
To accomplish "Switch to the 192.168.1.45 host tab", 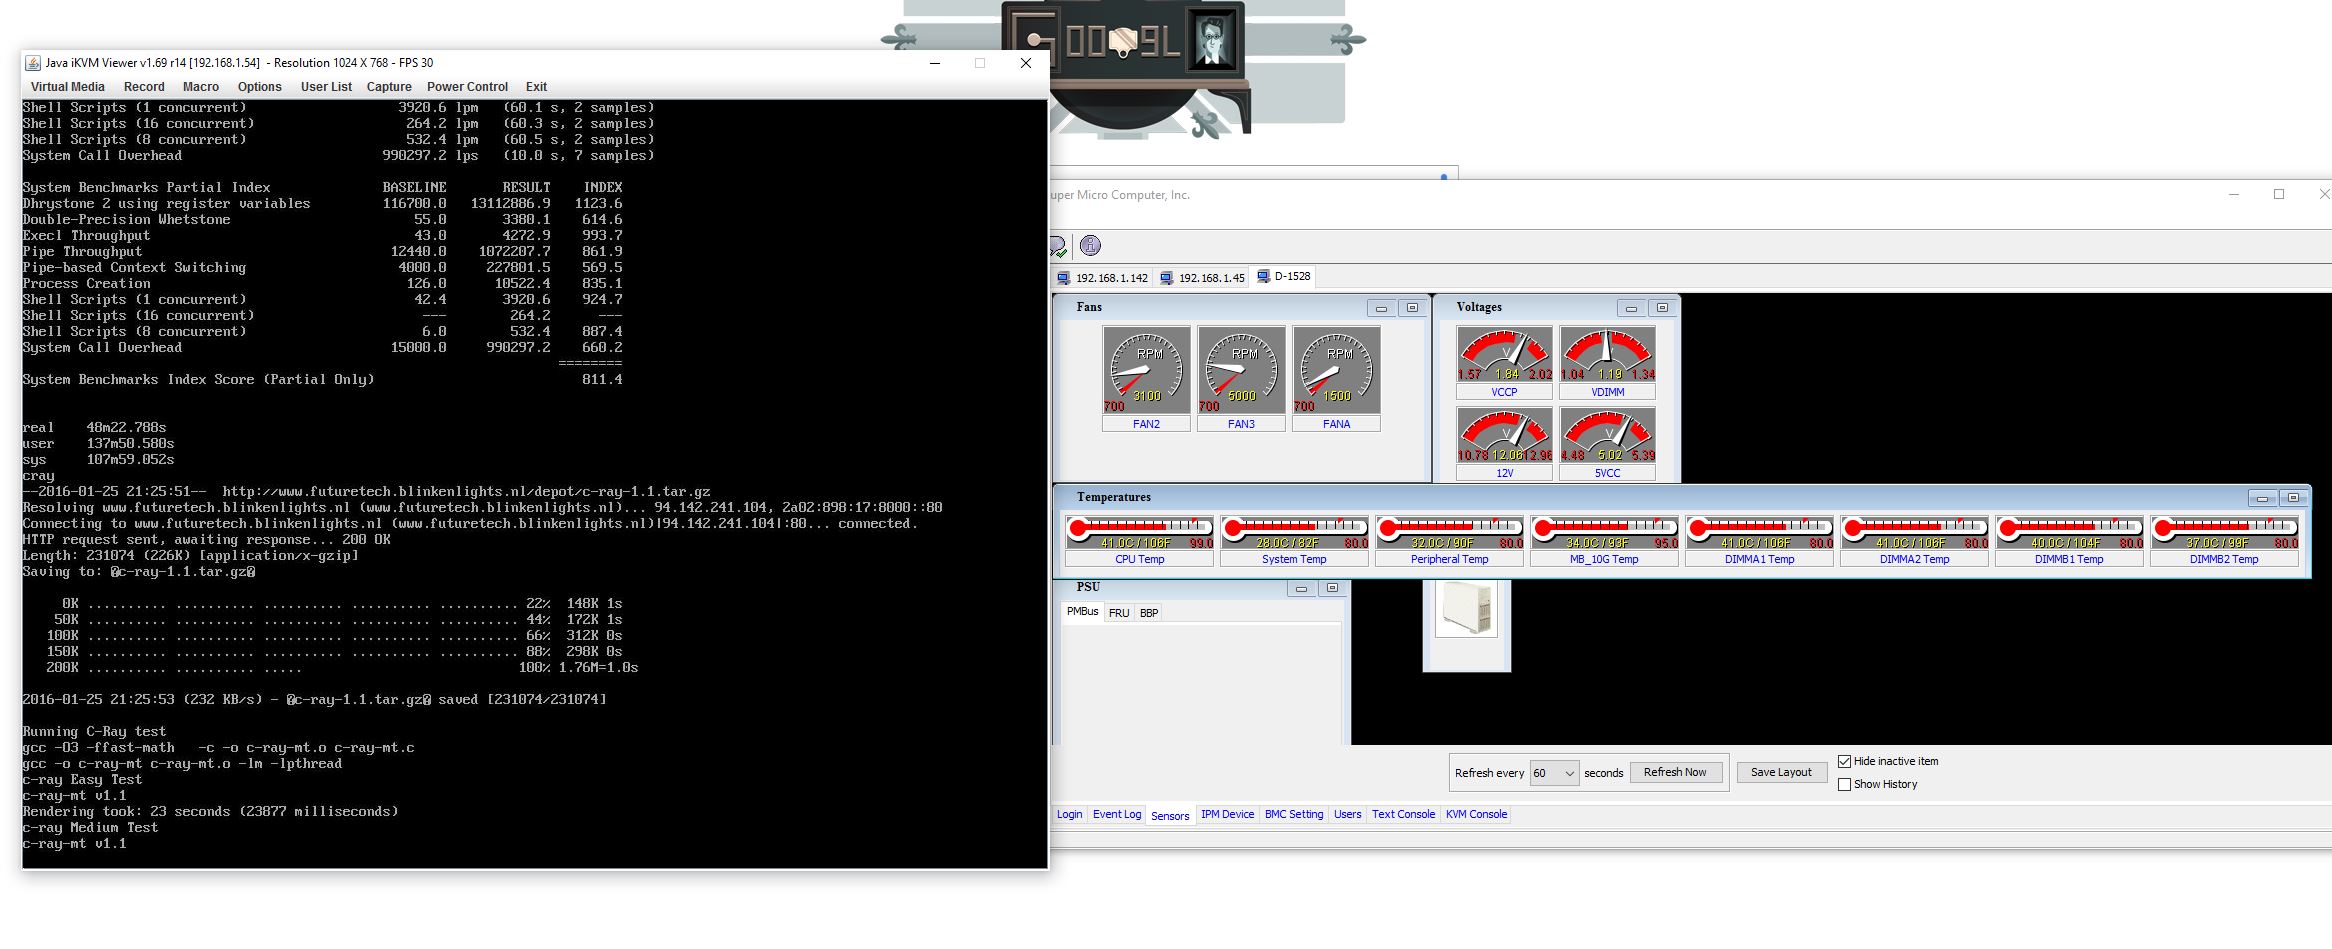I will 1203,278.
